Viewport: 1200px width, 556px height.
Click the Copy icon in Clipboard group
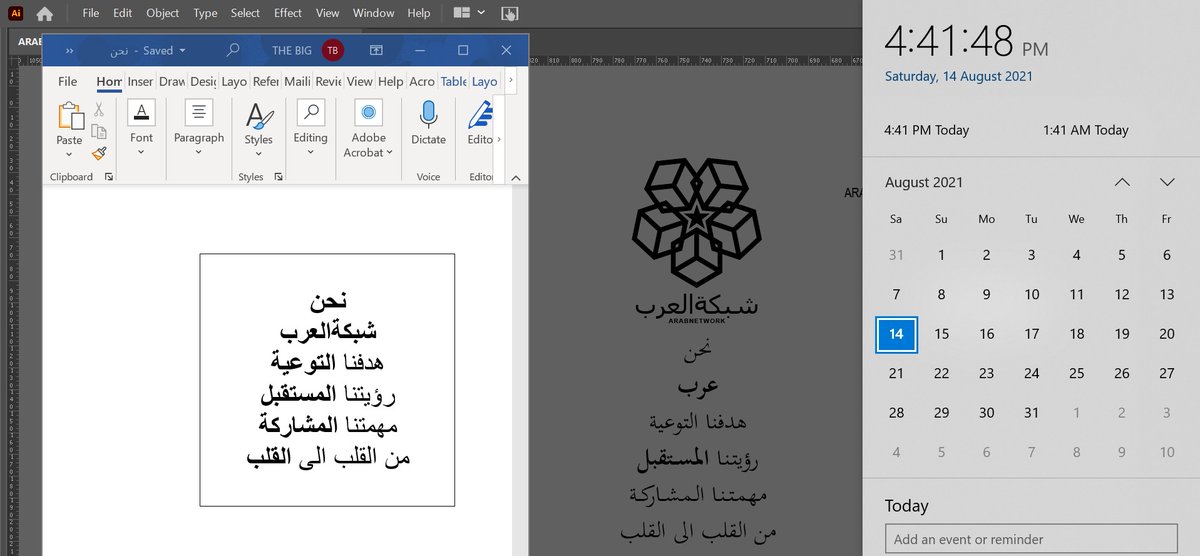pos(99,131)
